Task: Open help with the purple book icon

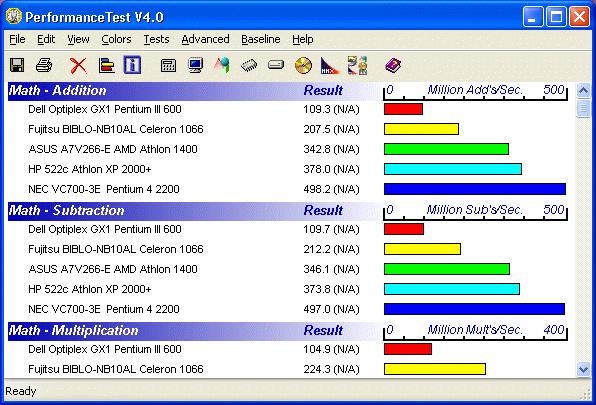Action: tap(393, 65)
